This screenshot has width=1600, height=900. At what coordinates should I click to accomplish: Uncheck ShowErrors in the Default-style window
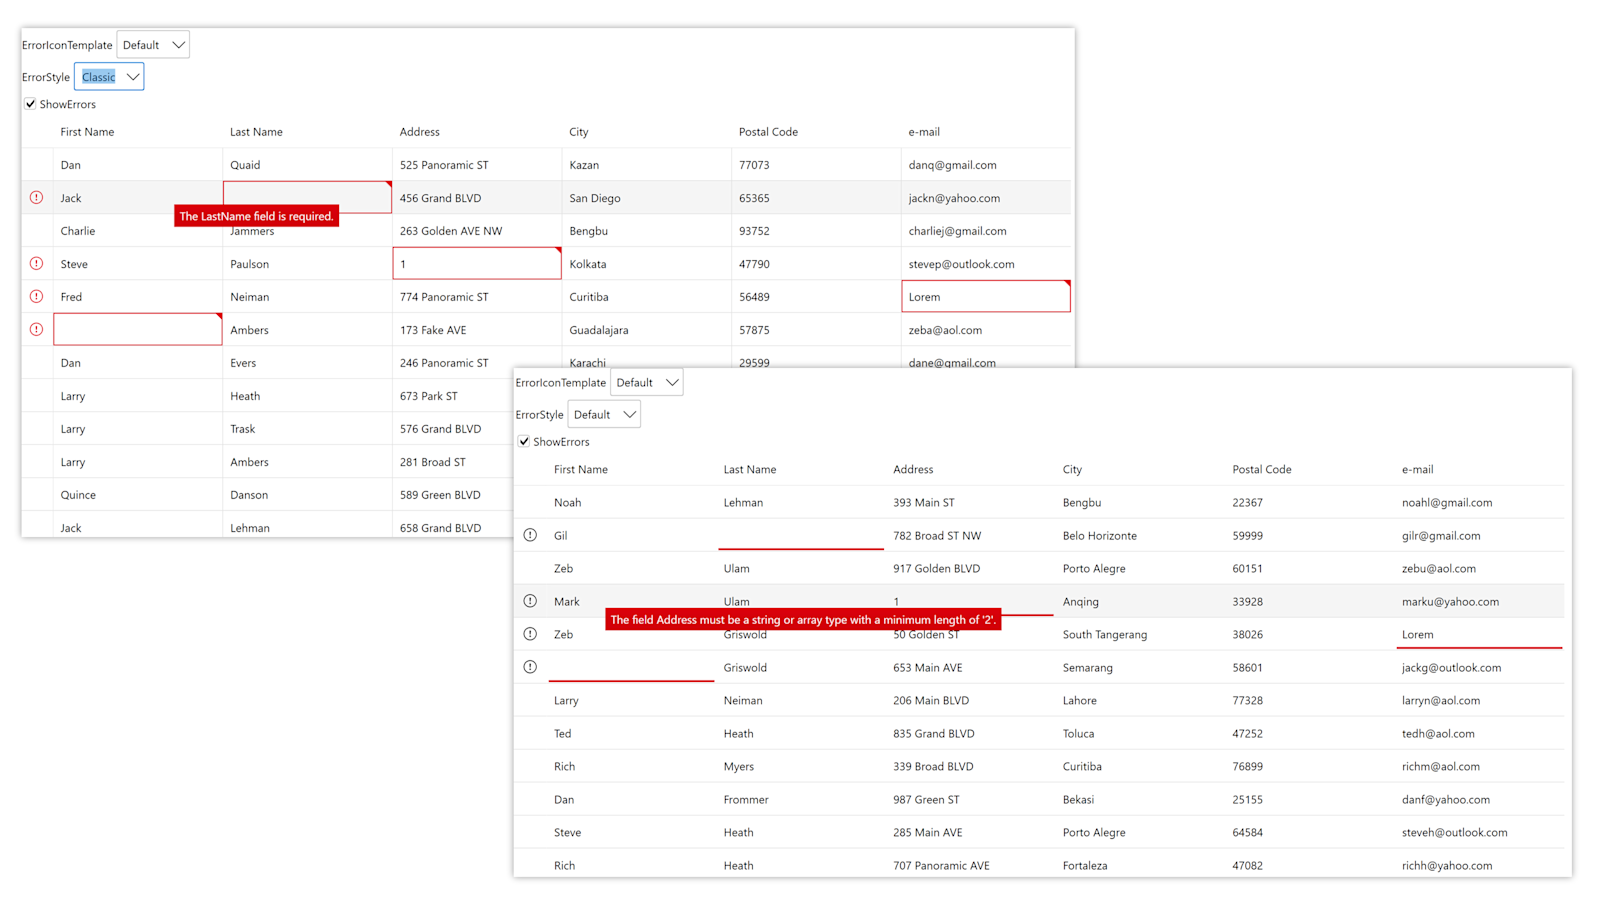[524, 441]
